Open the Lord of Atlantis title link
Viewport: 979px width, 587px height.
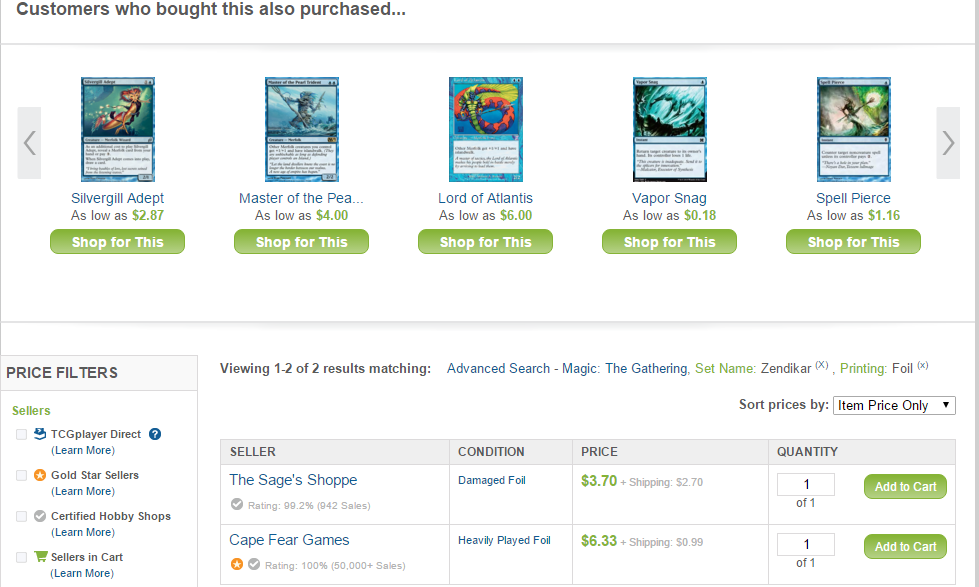(x=485, y=198)
